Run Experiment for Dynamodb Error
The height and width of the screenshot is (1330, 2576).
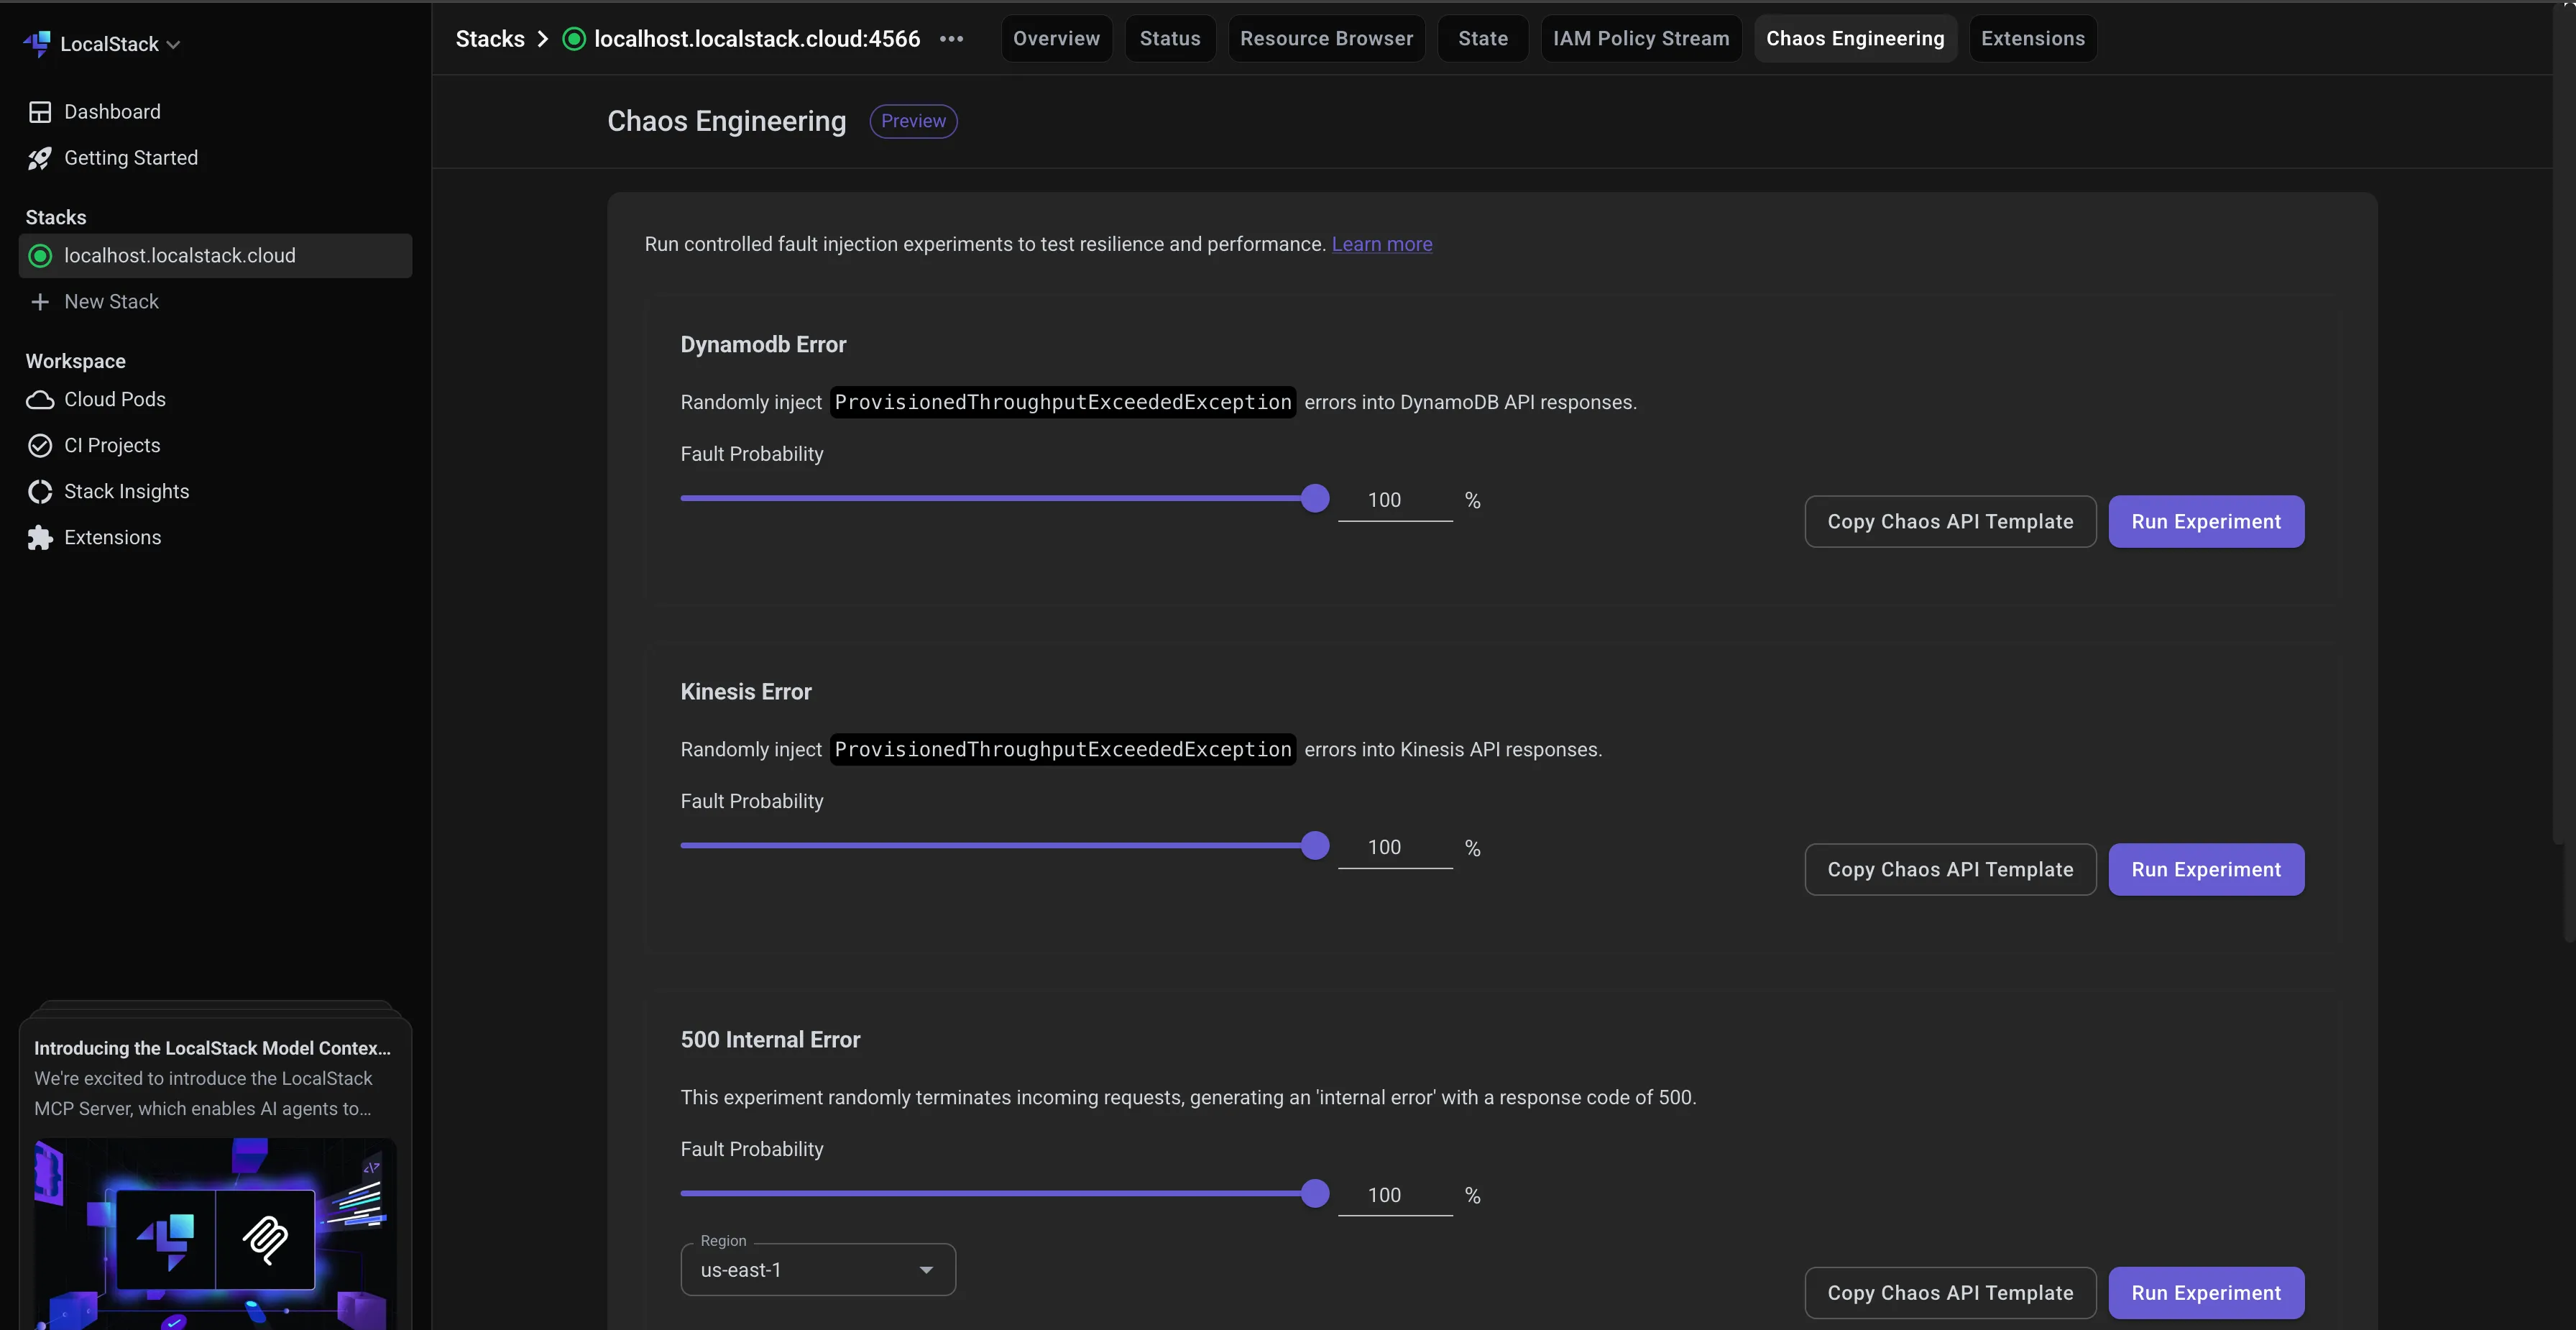pyautogui.click(x=2206, y=521)
